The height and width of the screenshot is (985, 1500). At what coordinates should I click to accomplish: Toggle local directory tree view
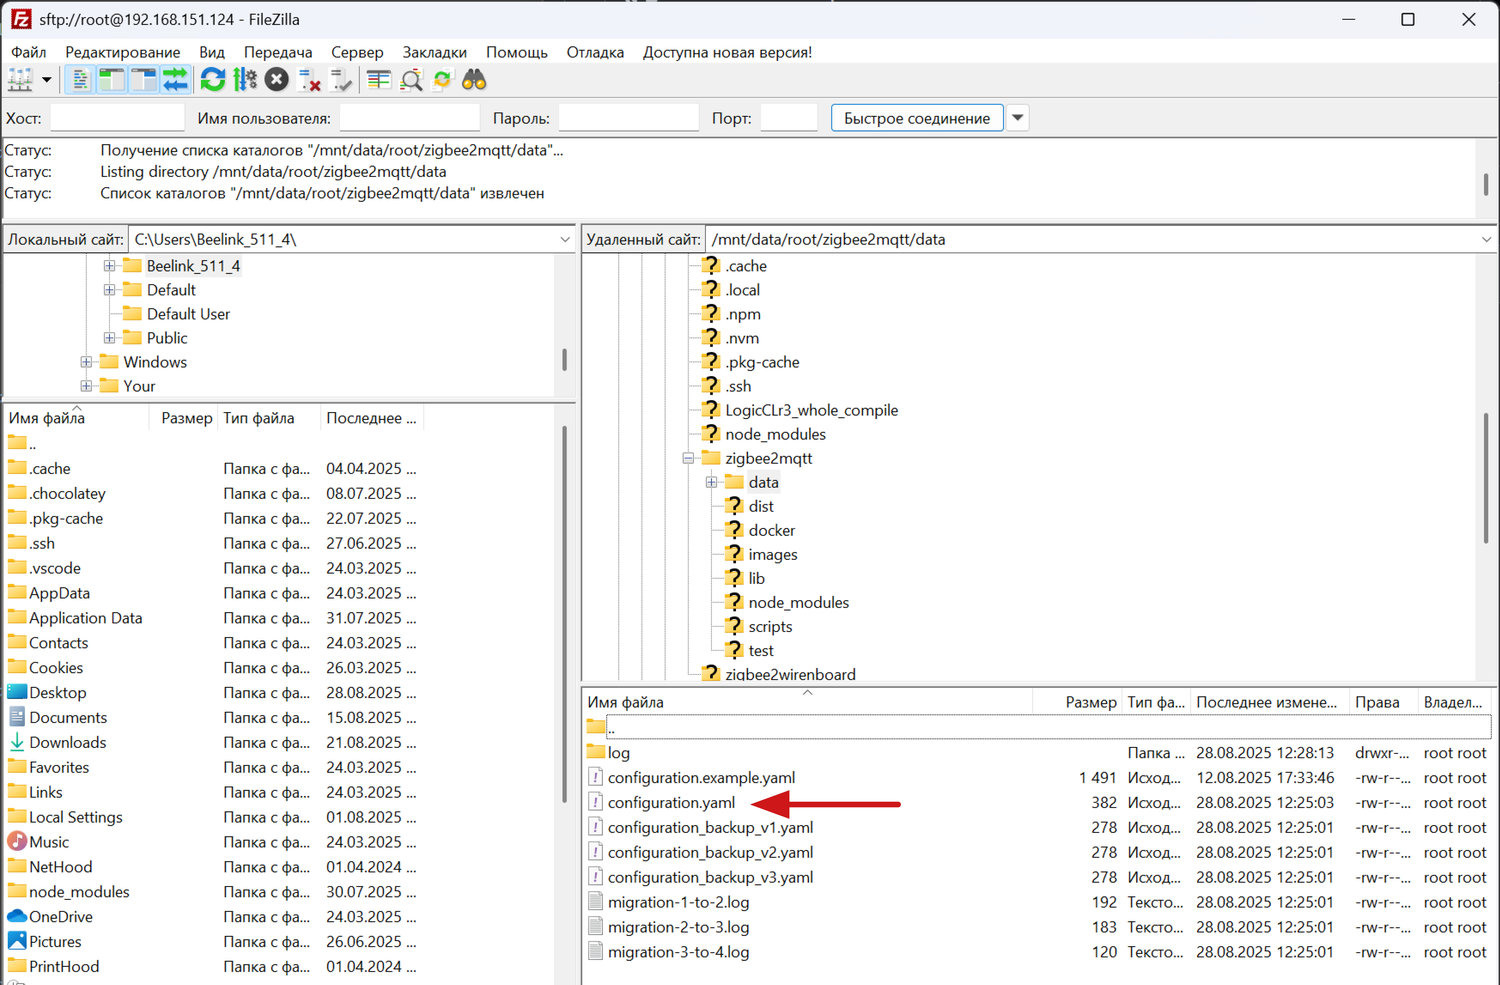(x=112, y=80)
